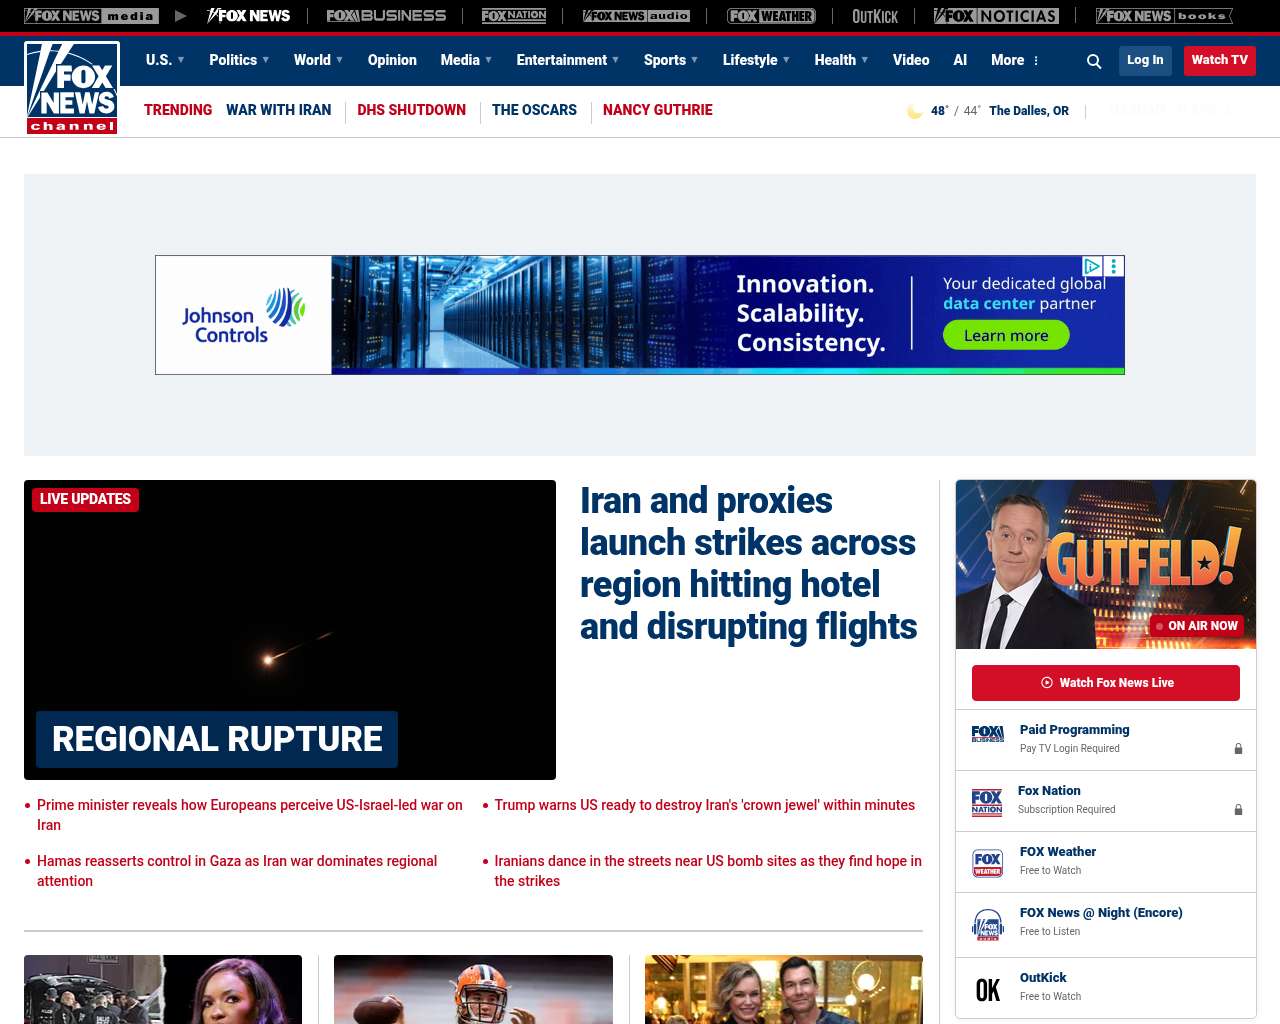Click the OK OutKick icon in sidebar
1280x1024 pixels.
pyautogui.click(x=988, y=990)
